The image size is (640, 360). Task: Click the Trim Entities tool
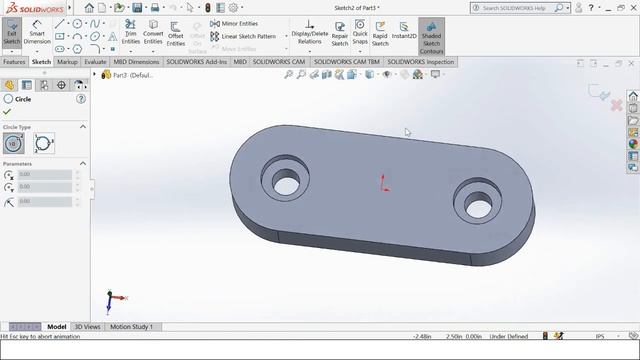tap(131, 32)
